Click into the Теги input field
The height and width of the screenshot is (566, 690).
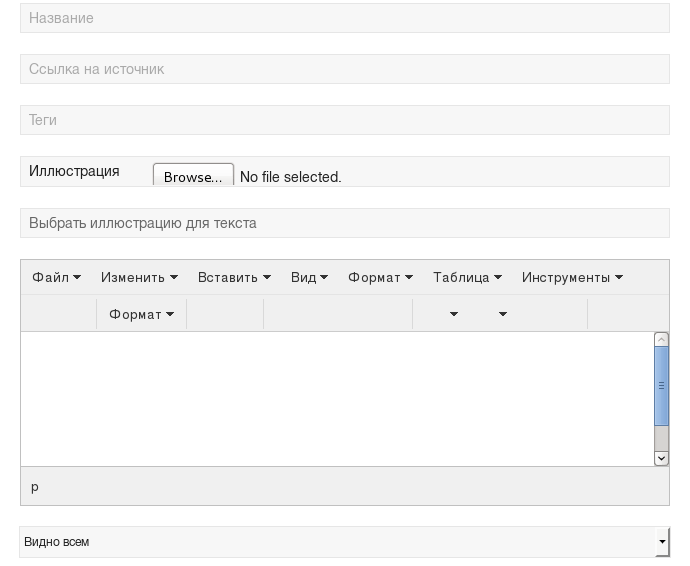click(345, 120)
